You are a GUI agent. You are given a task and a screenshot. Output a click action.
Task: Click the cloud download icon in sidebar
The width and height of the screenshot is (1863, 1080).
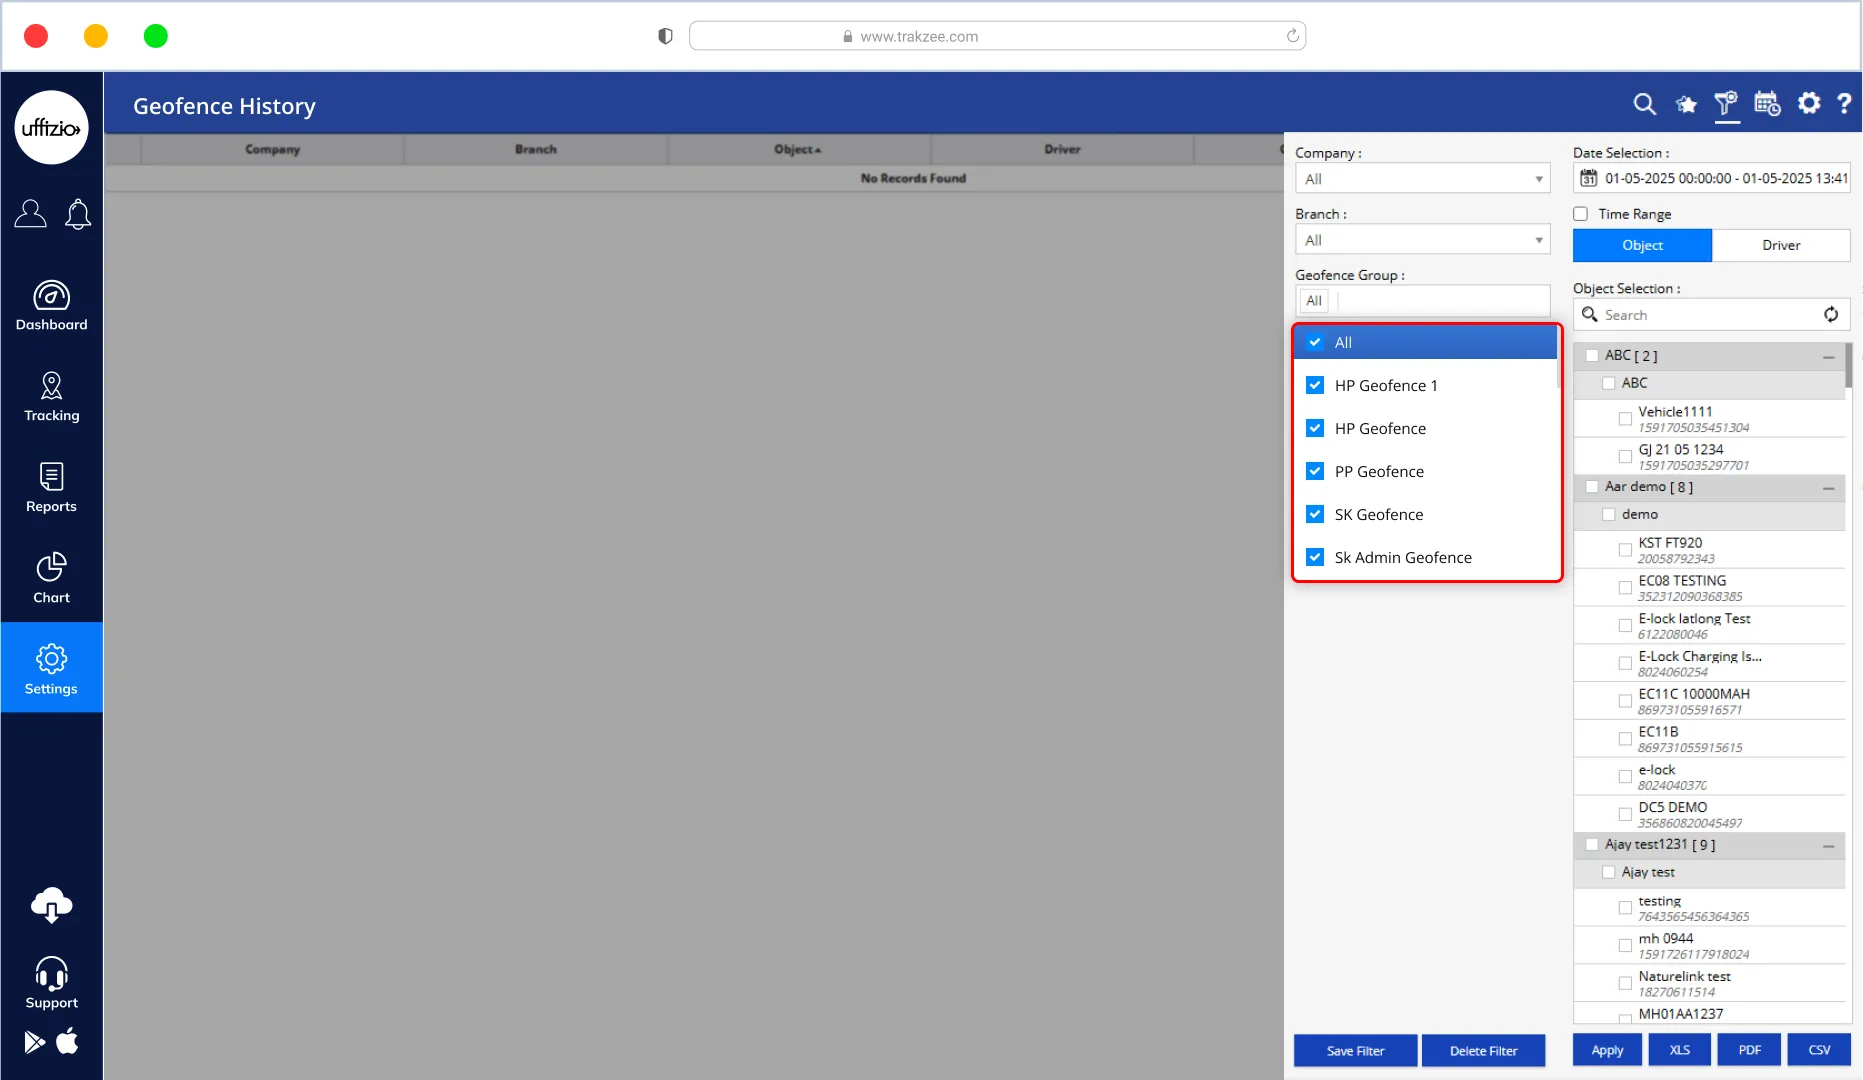tap(51, 905)
